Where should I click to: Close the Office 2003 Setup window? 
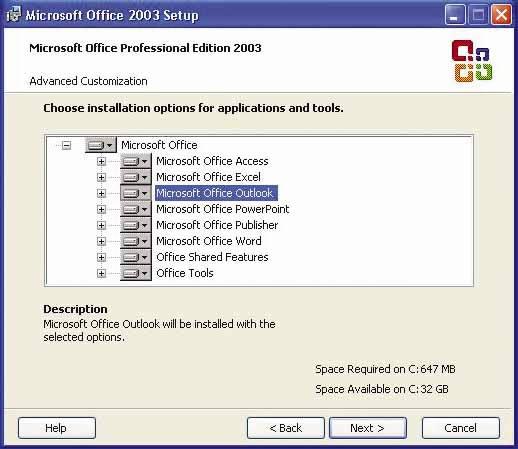(x=501, y=15)
